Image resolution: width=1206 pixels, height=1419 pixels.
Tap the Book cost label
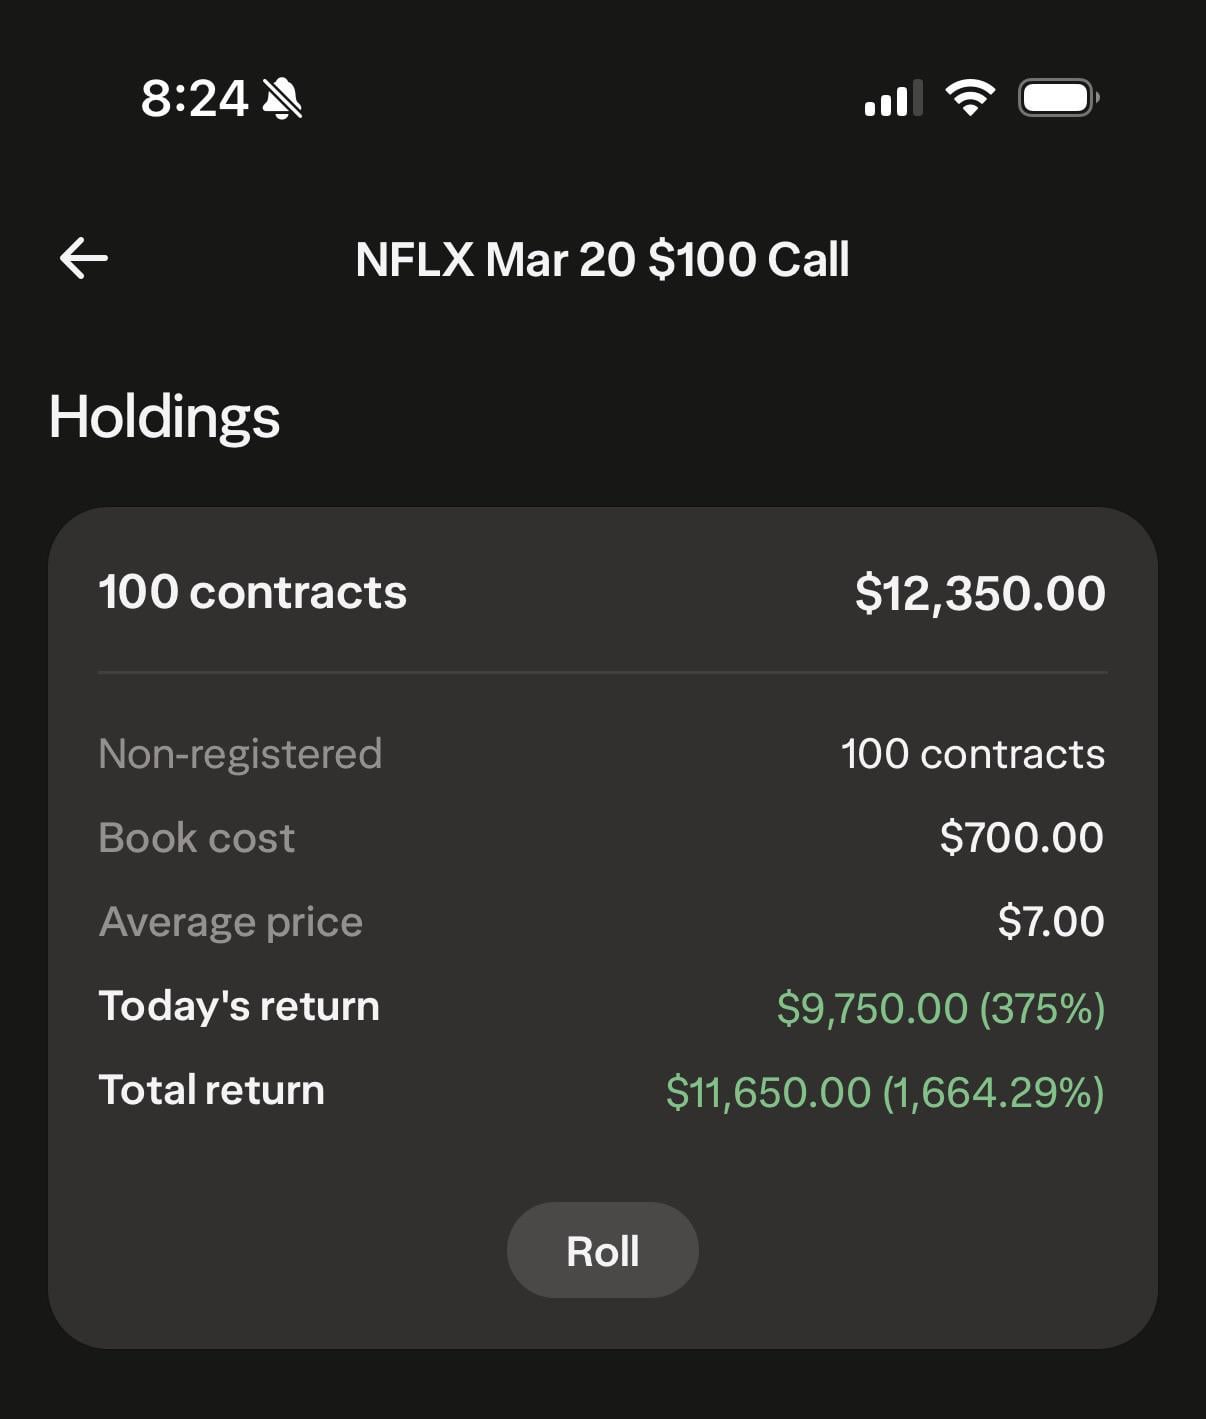pyautogui.click(x=196, y=838)
